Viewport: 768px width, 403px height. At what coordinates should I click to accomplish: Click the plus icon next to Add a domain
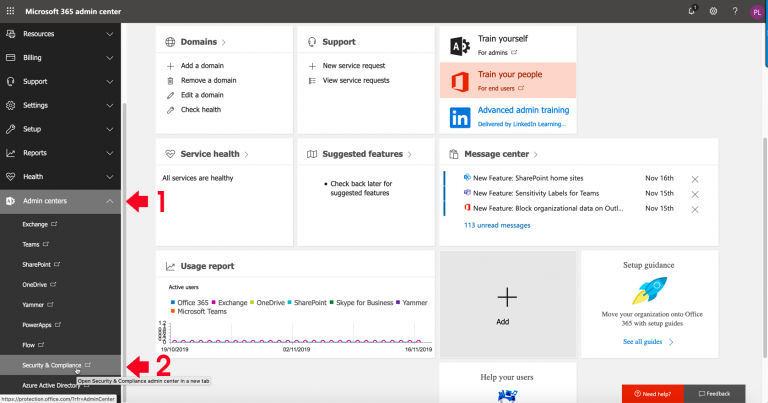pyautogui.click(x=170, y=66)
